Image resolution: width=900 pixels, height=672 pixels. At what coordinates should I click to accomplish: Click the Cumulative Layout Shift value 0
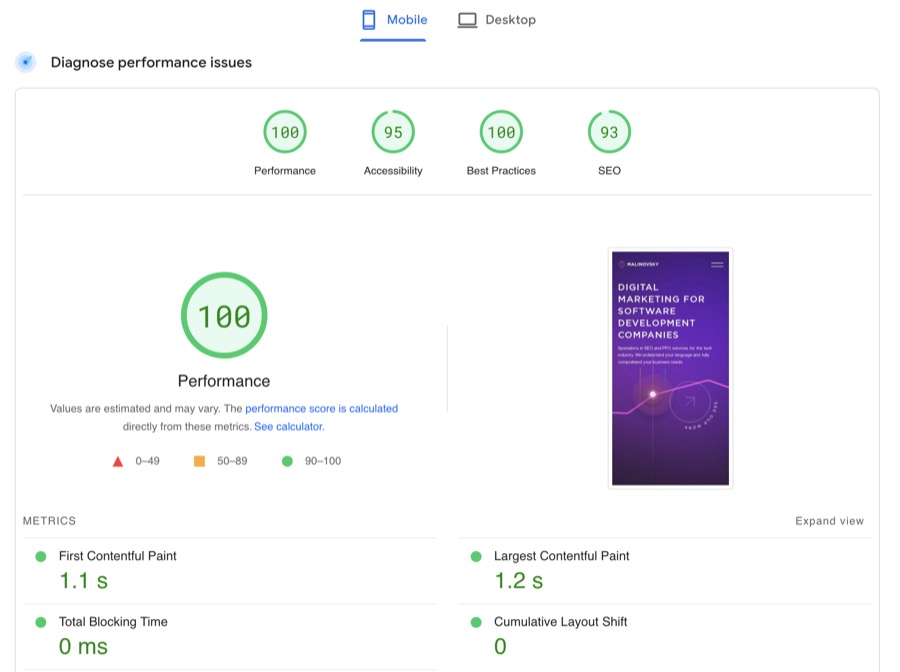[x=501, y=647]
